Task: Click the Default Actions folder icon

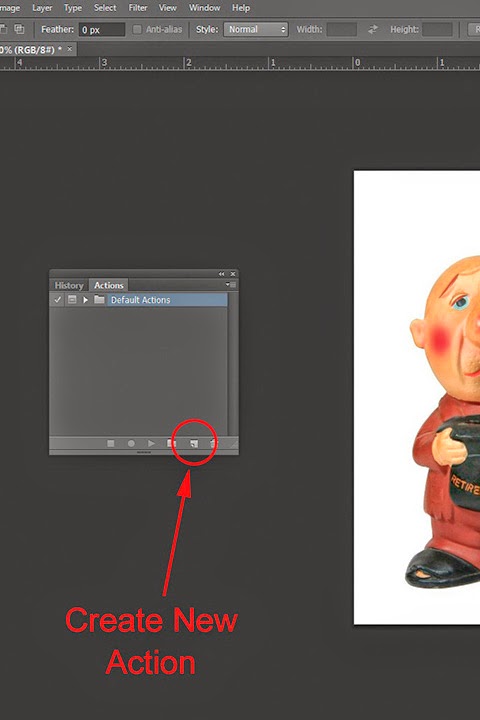Action: click(99, 299)
